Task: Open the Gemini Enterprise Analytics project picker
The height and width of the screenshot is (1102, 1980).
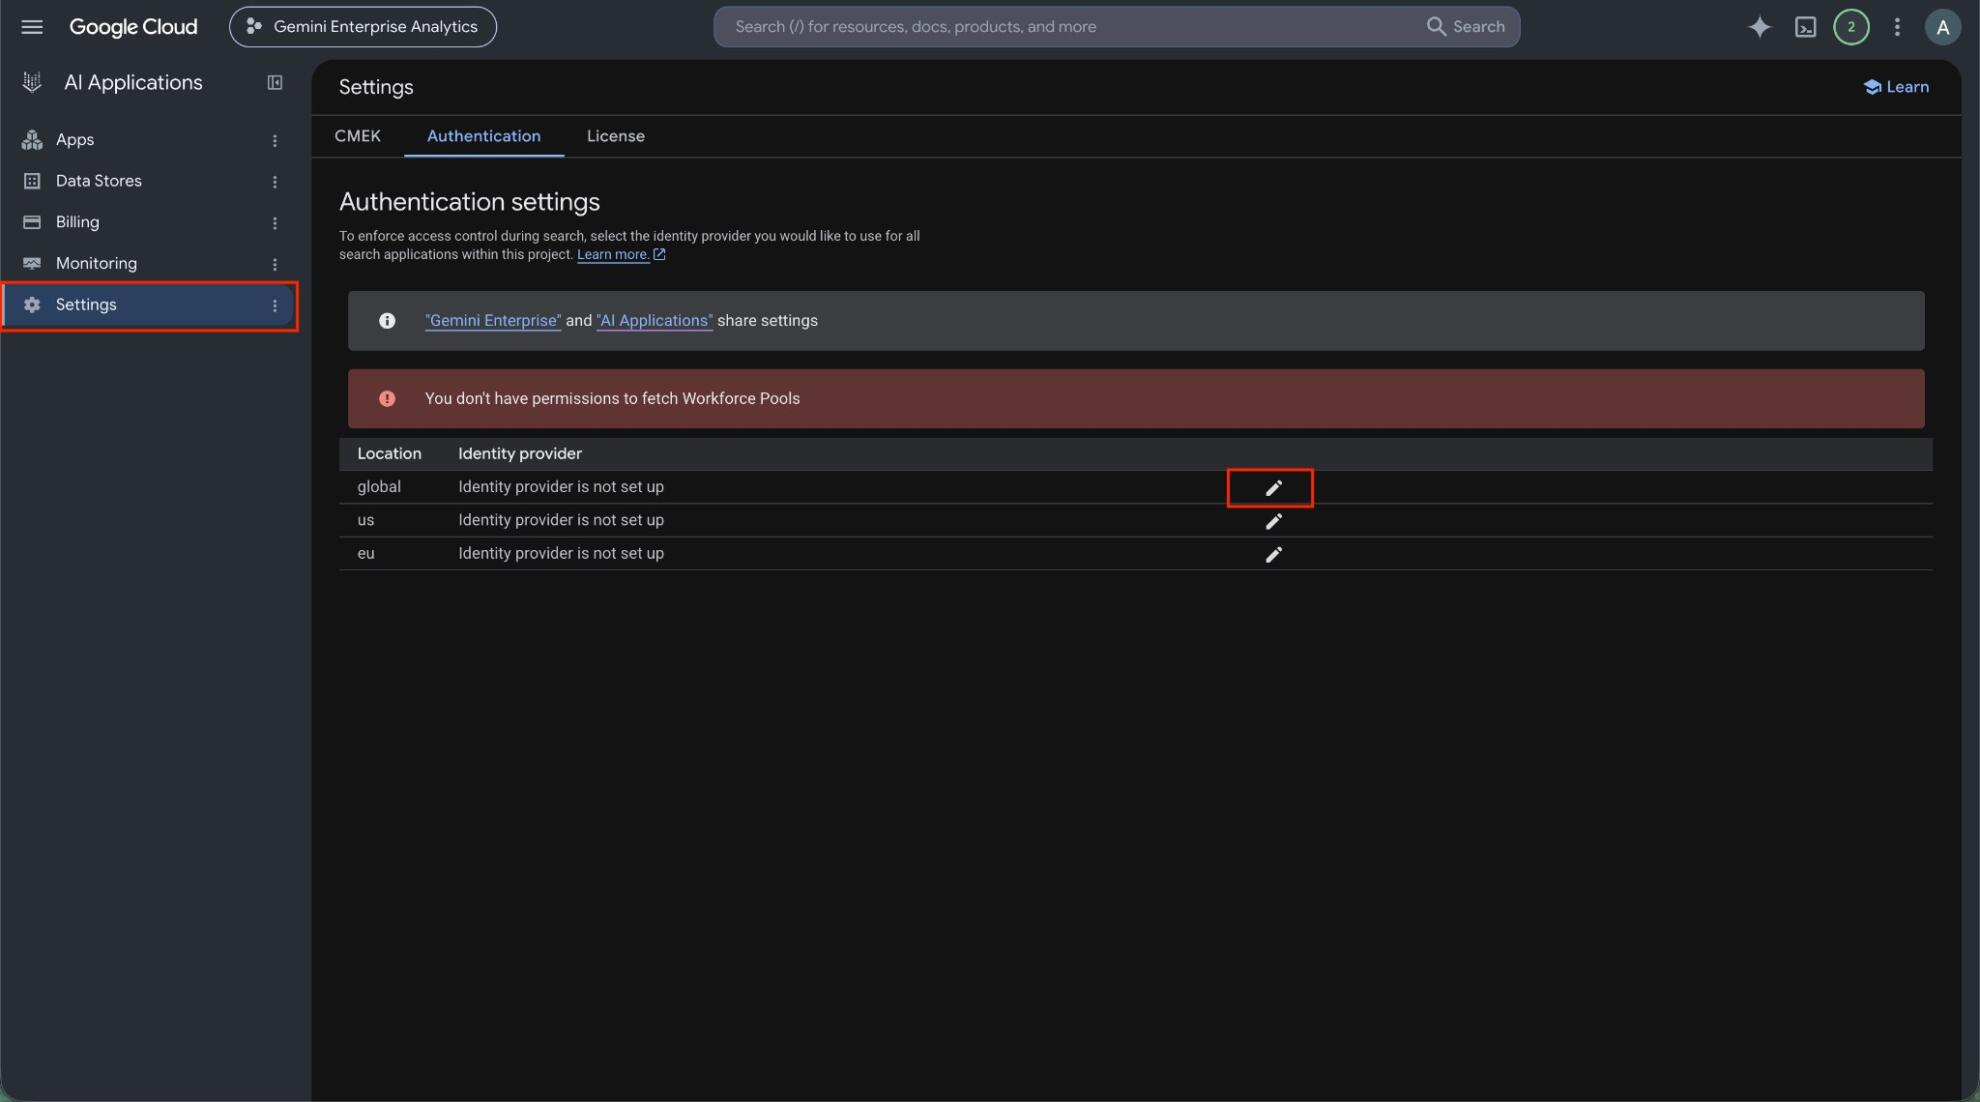Action: (363, 27)
